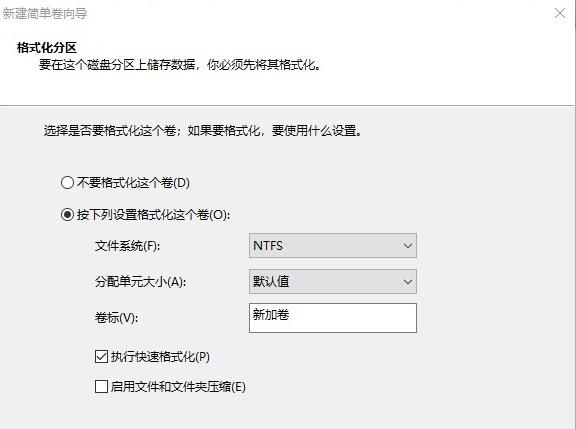Close the 新建简单卷向导 window with X
This screenshot has width=576, height=429.
point(560,13)
